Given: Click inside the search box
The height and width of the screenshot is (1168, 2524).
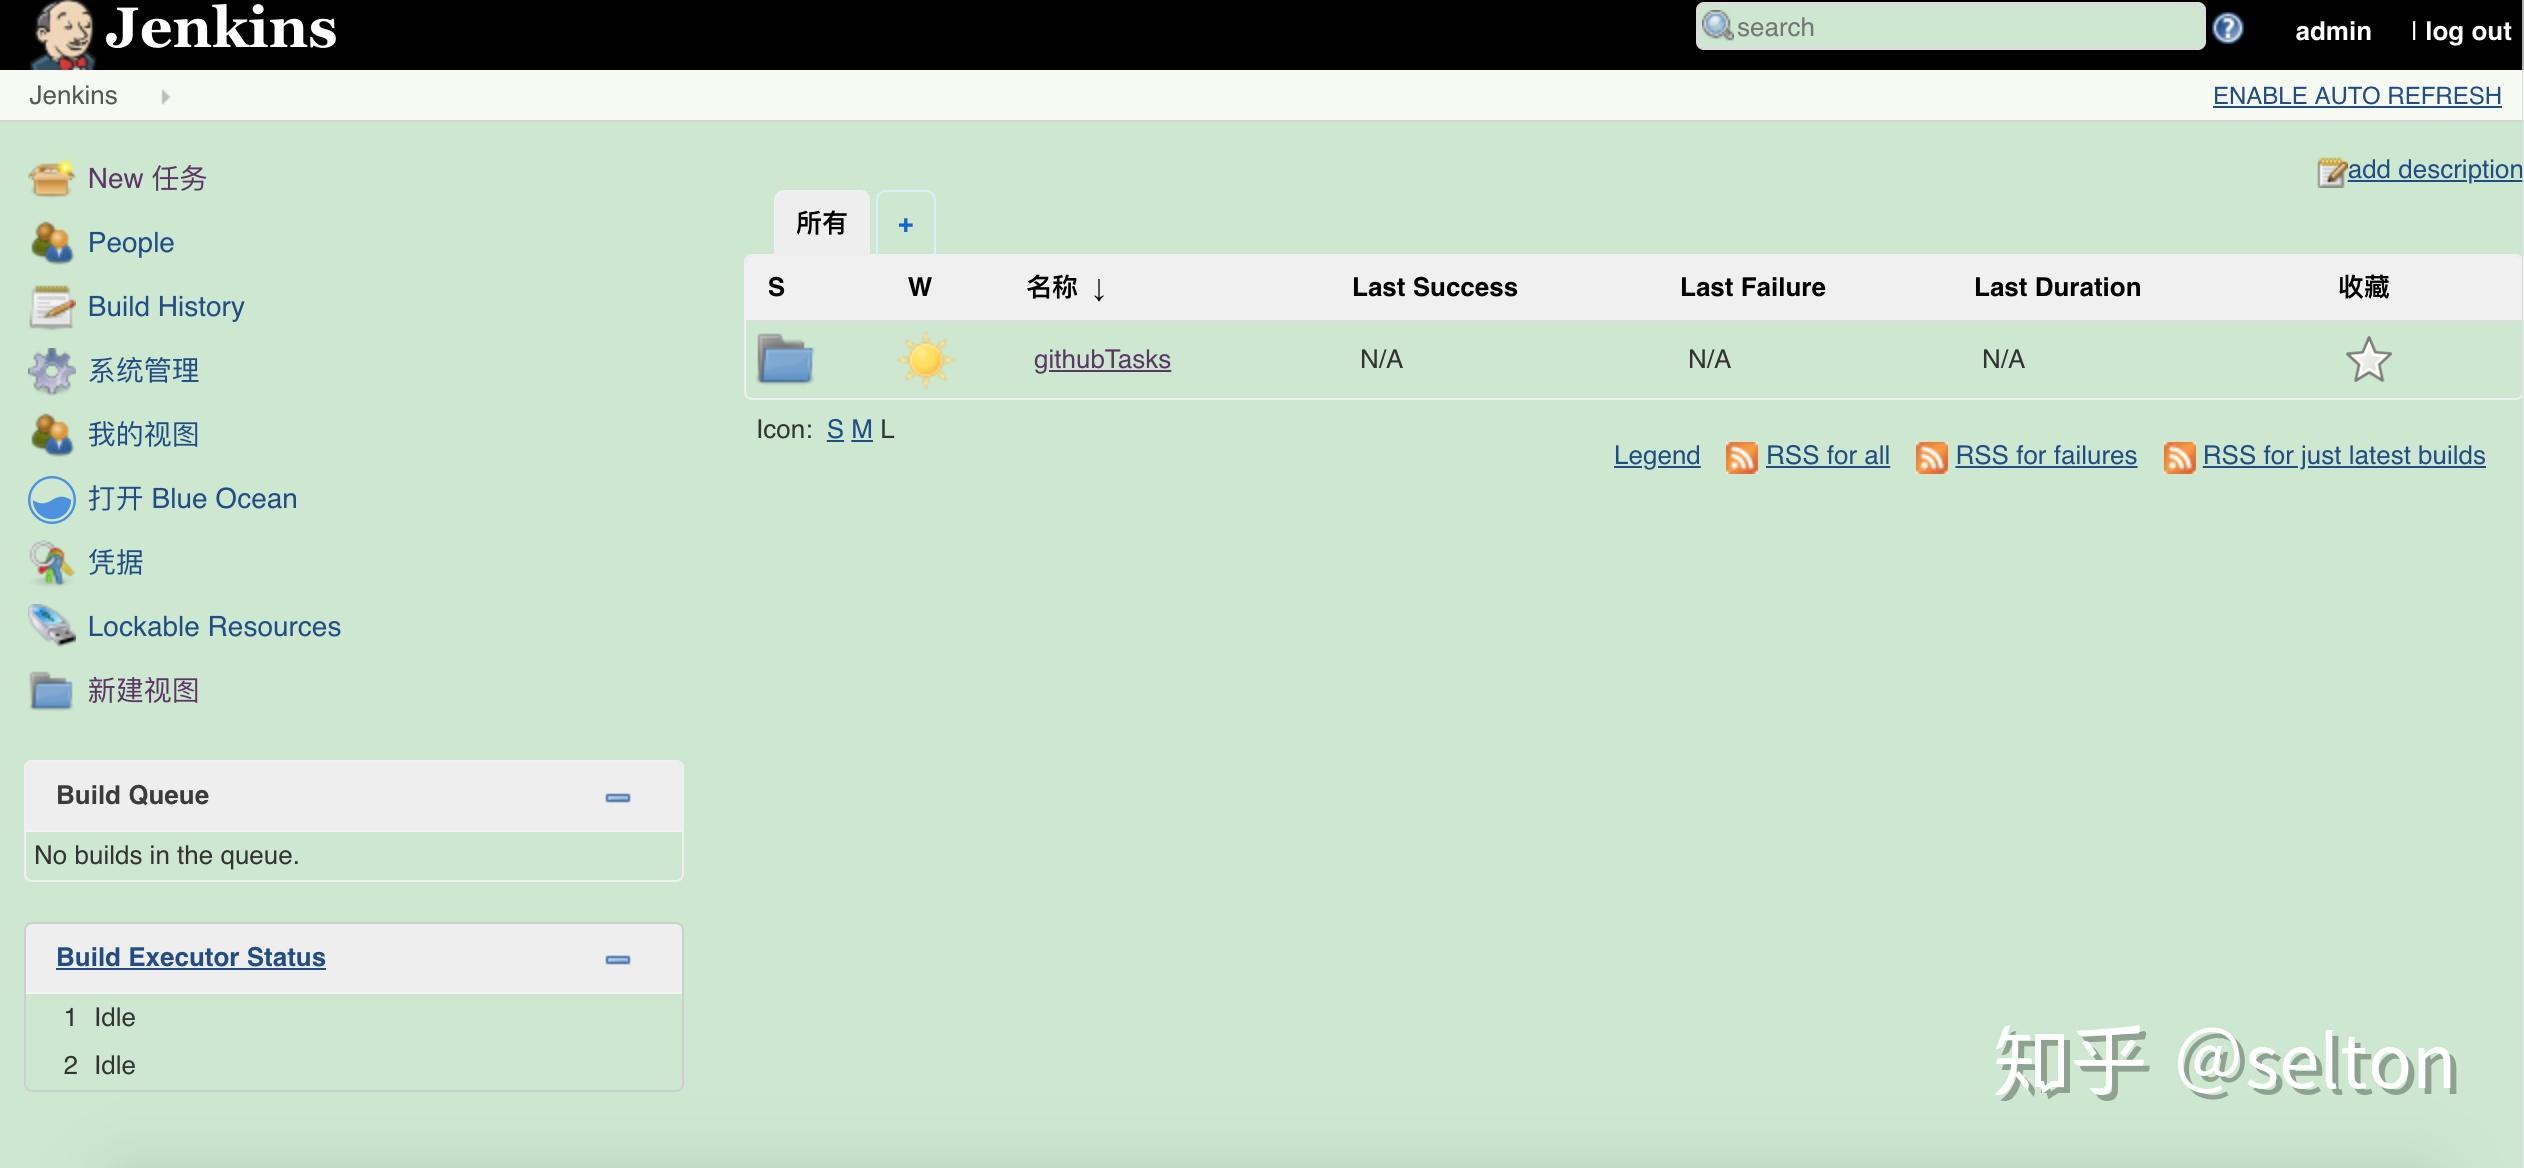Looking at the screenshot, I should (x=1950, y=26).
